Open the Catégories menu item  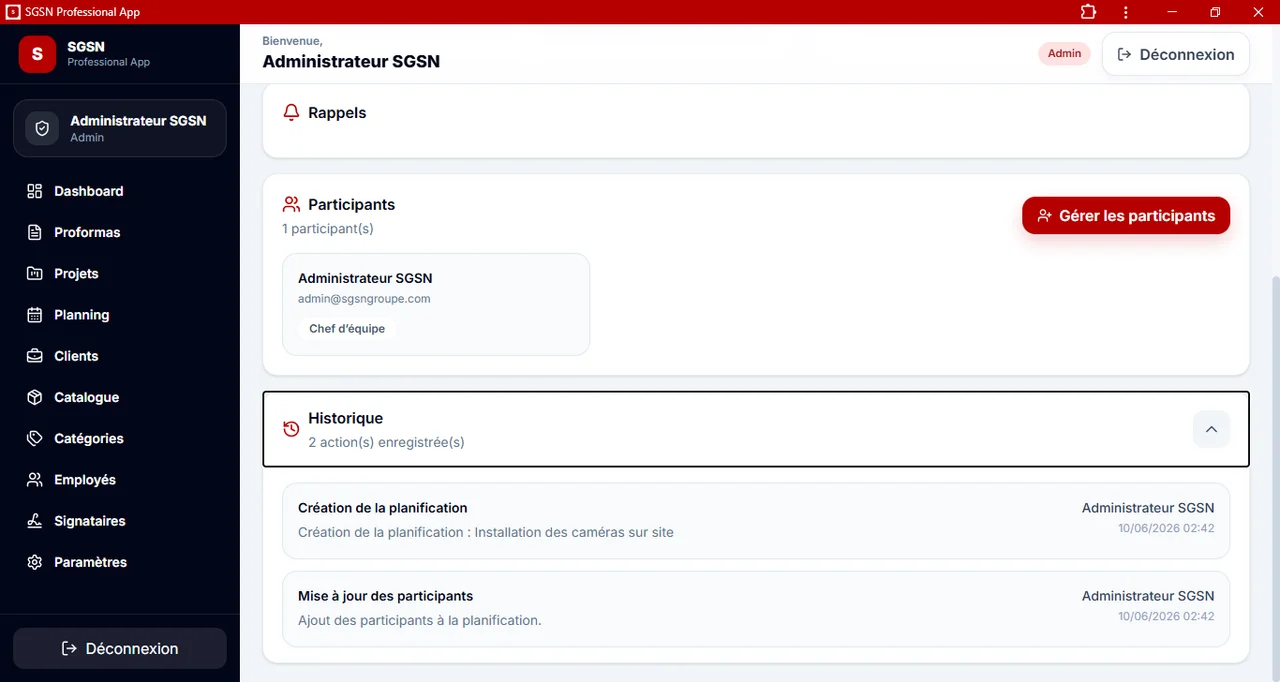pyautogui.click(x=120, y=438)
